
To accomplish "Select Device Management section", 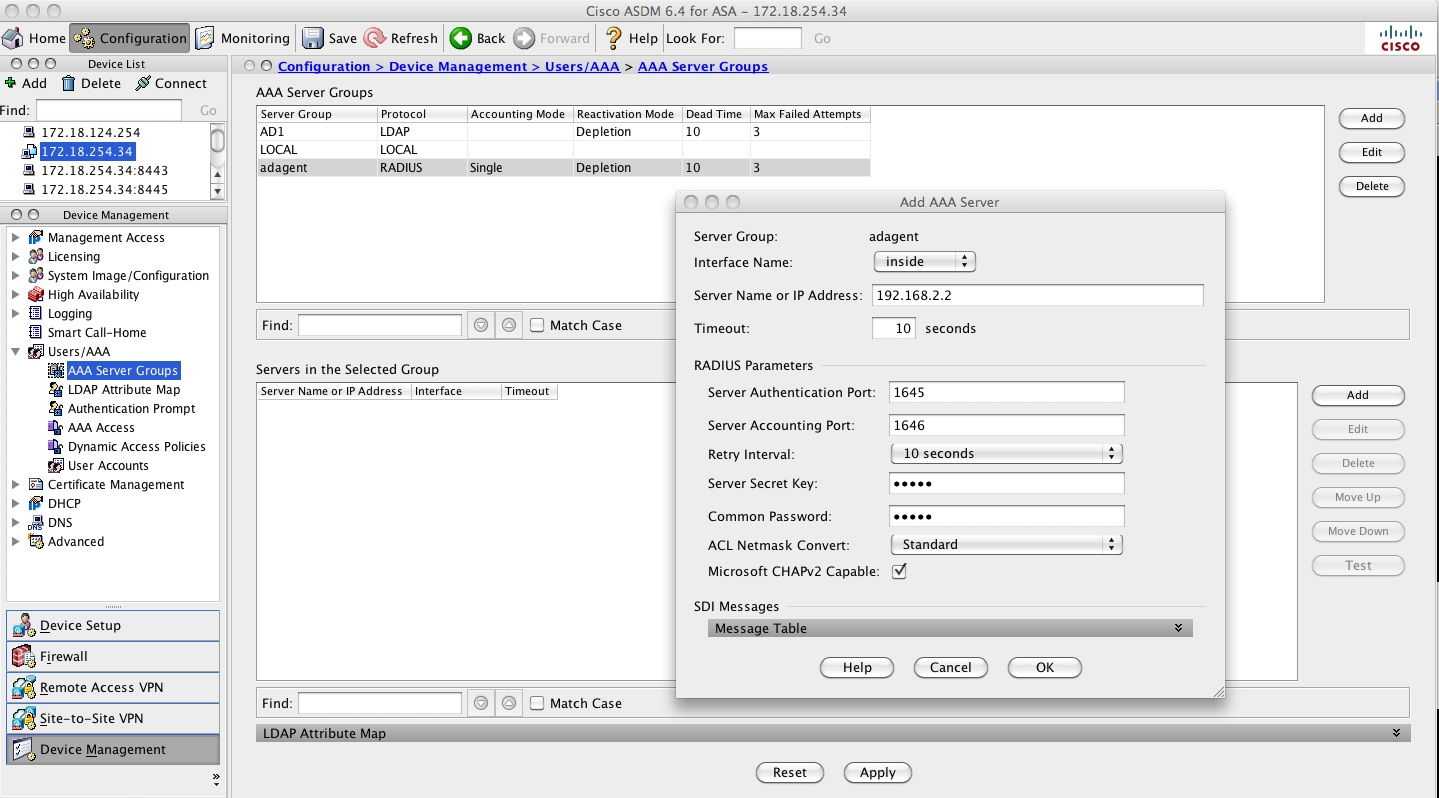I will tap(113, 749).
